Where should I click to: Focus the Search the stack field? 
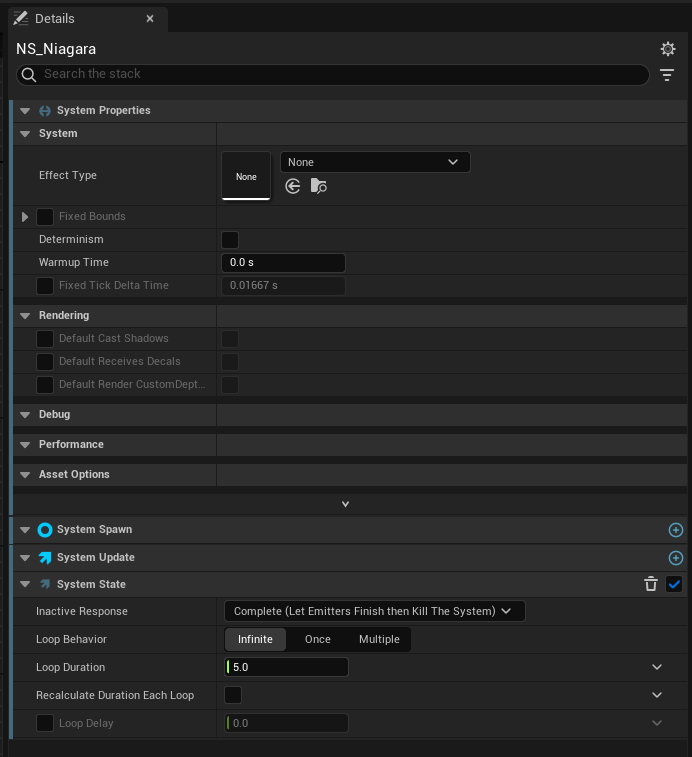click(333, 75)
